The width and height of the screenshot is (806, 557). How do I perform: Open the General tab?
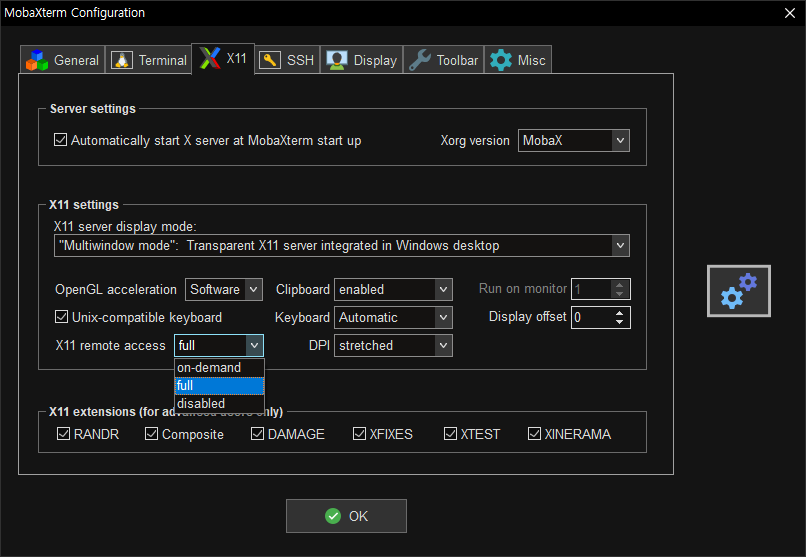63,60
